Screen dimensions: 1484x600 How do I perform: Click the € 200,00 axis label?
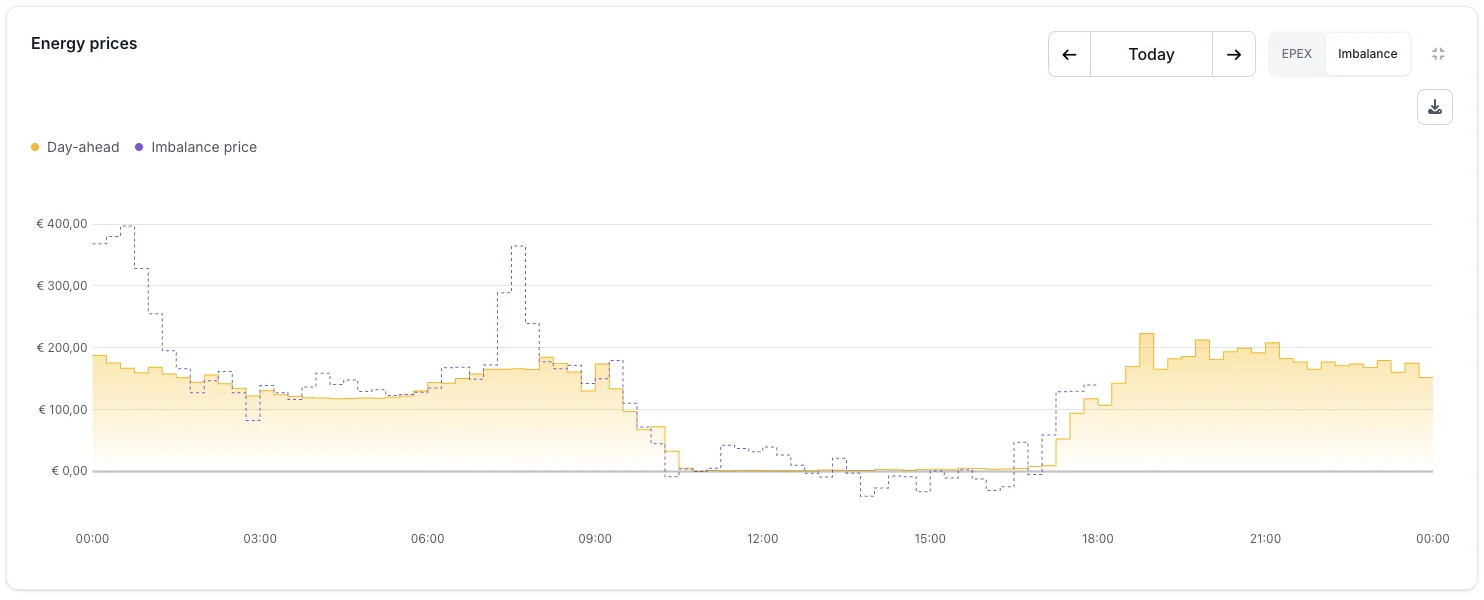[x=62, y=348]
